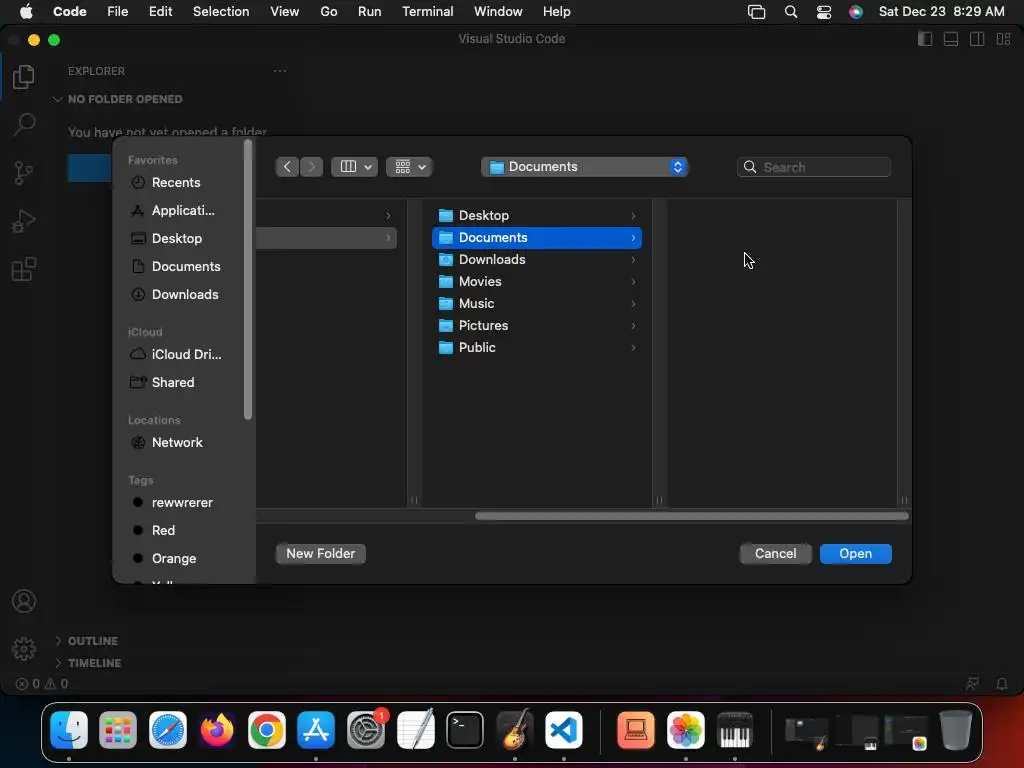Go back in the file dialog
The height and width of the screenshot is (768, 1024).
pyautogui.click(x=287, y=167)
